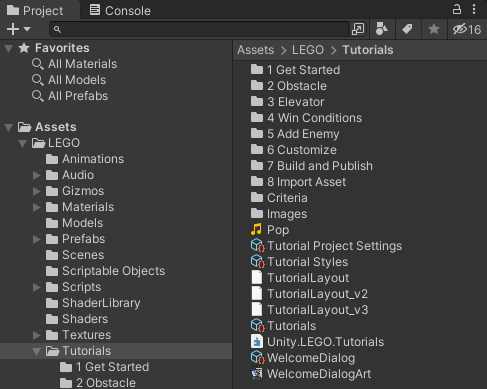Switch to the Console tab

click(x=120, y=10)
